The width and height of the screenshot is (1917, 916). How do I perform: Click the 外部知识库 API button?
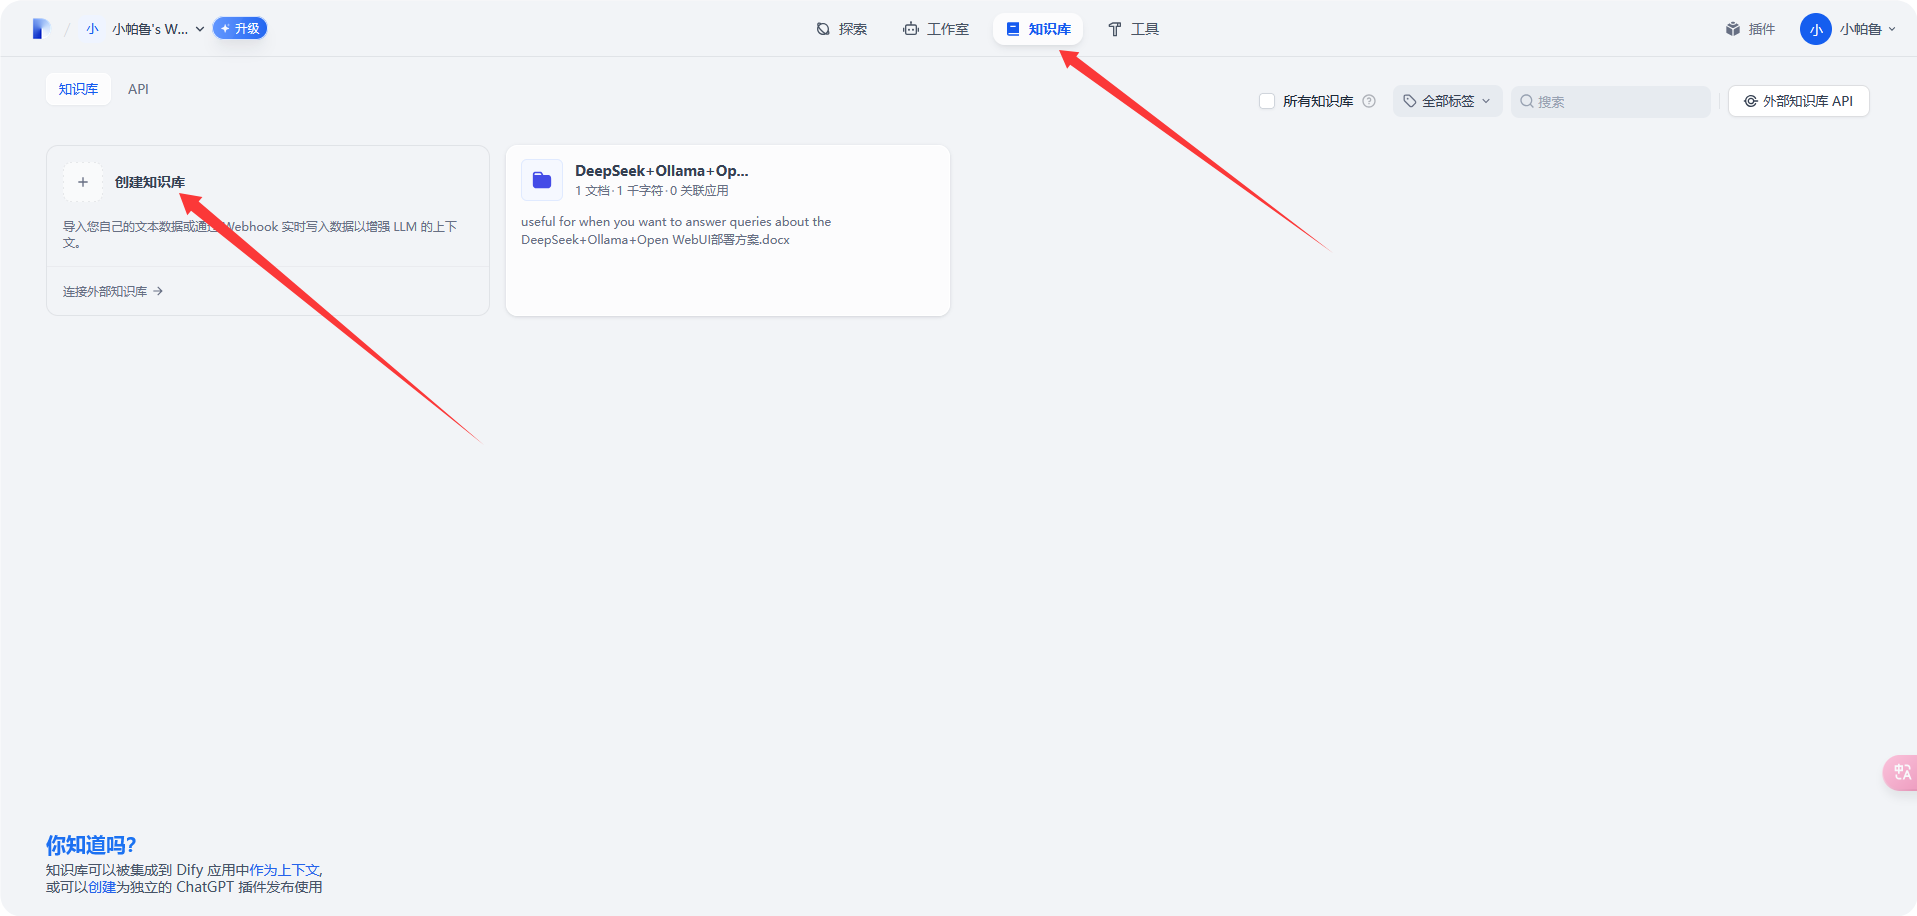(x=1798, y=101)
